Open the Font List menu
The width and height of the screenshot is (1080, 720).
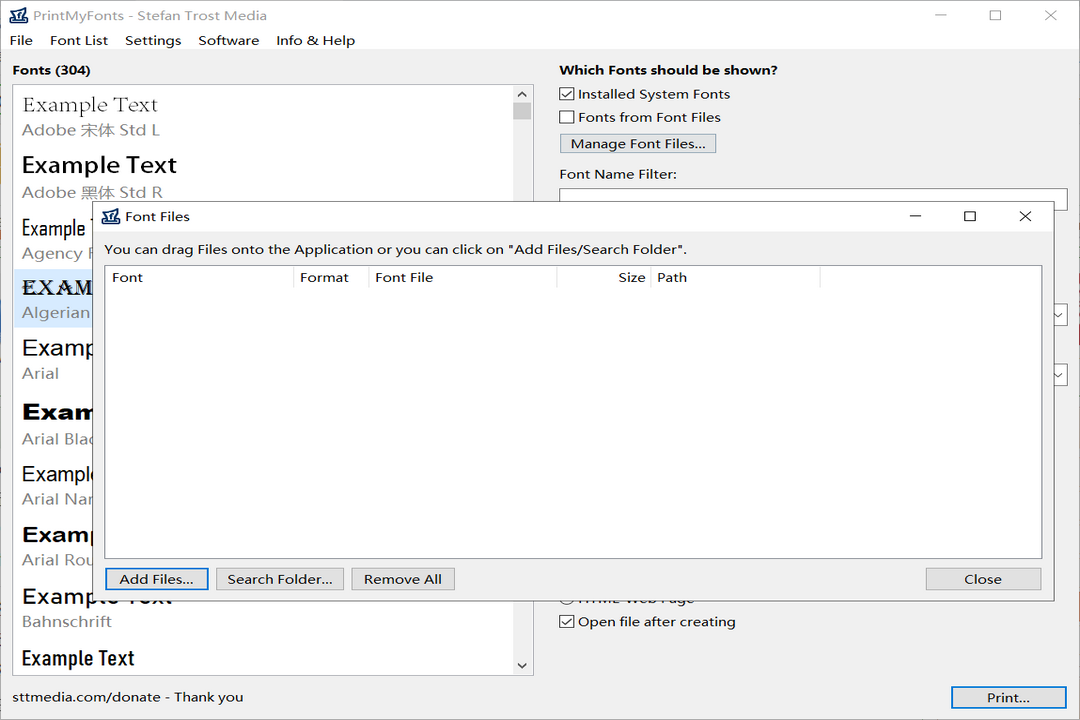pyautogui.click(x=79, y=40)
